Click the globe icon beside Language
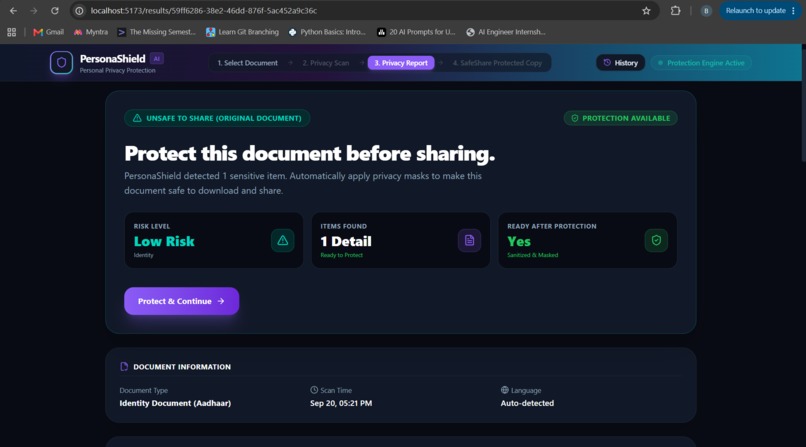The width and height of the screenshot is (806, 447). 505,390
